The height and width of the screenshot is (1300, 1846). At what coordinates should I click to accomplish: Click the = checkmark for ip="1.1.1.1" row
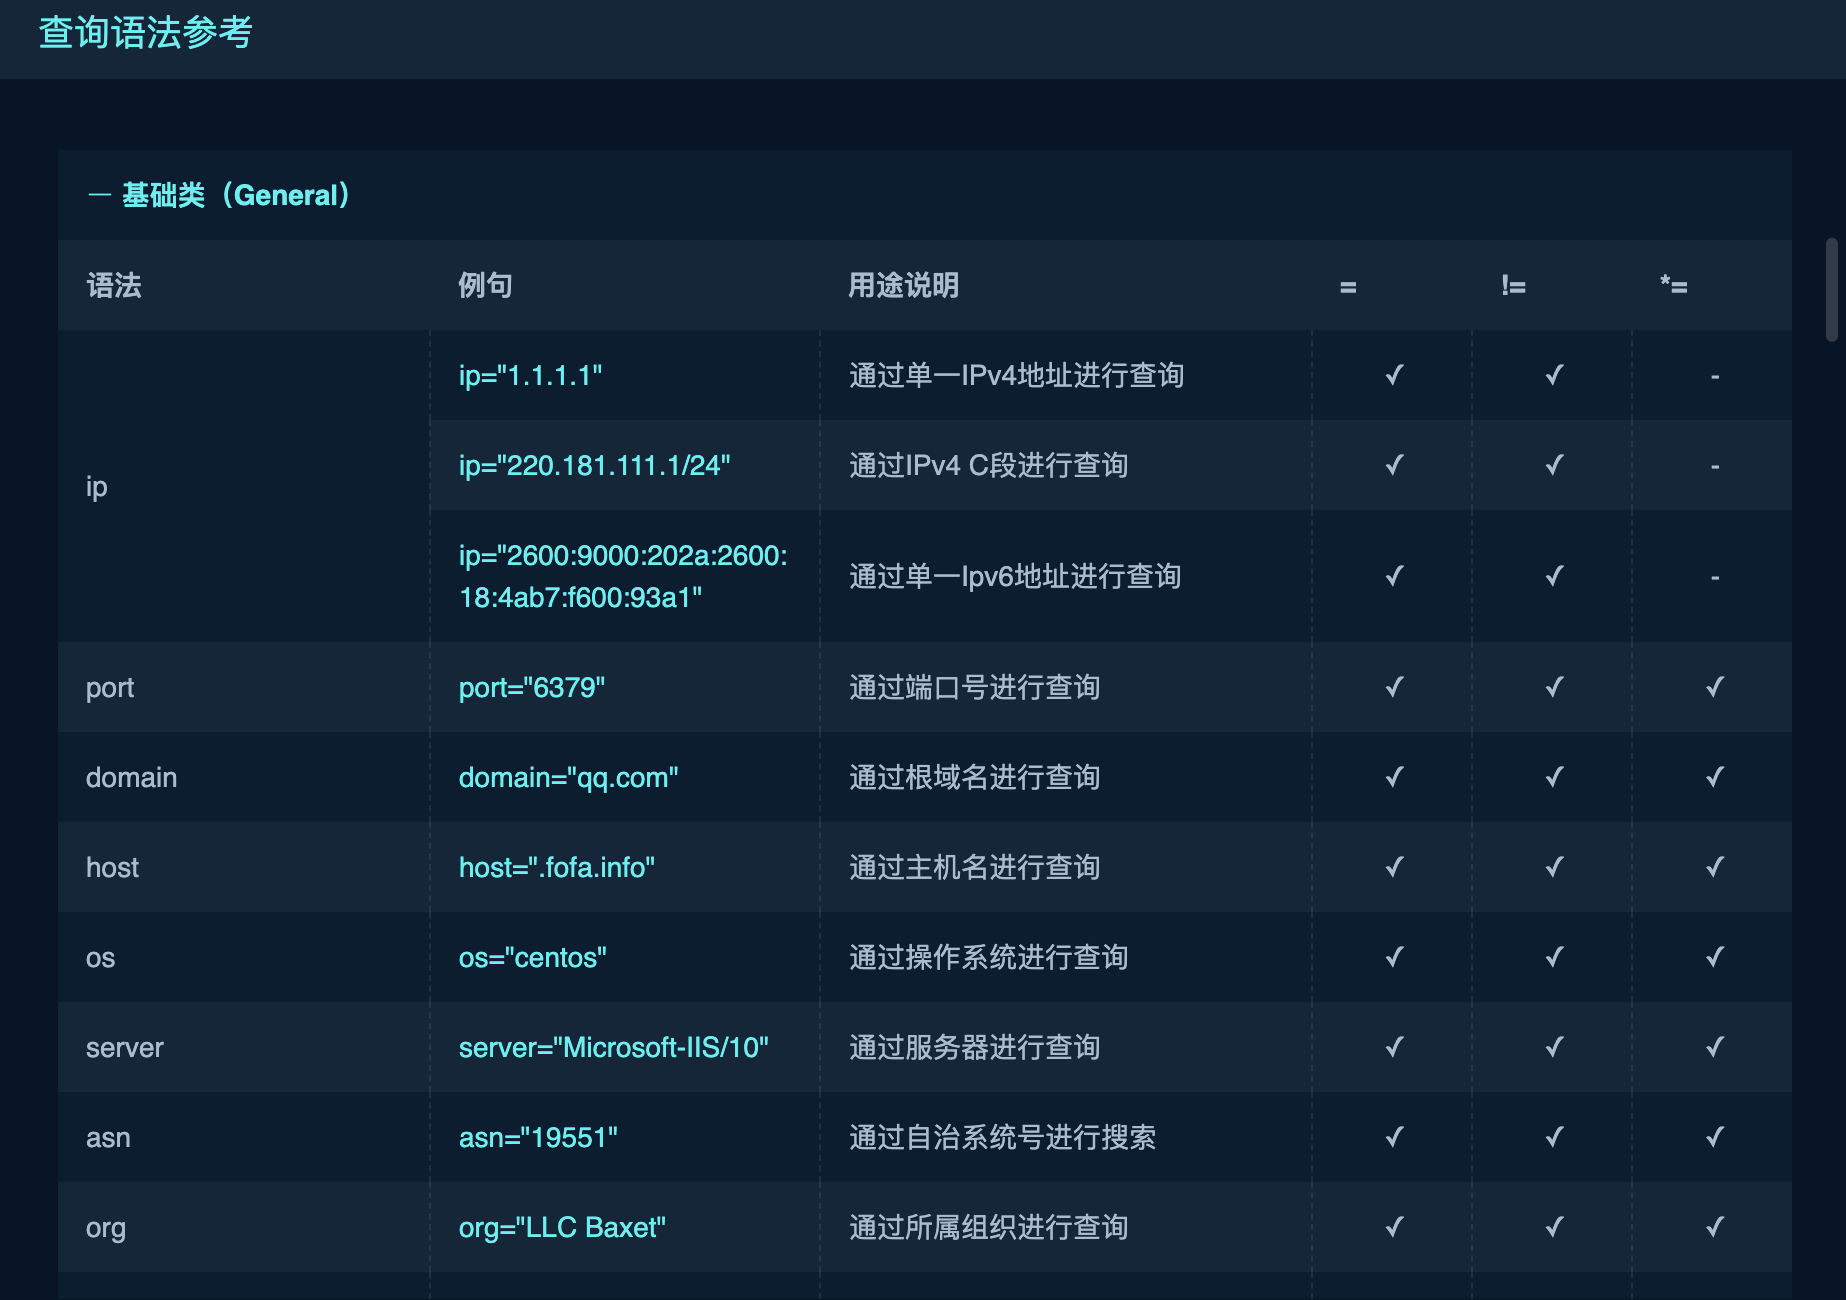point(1394,375)
